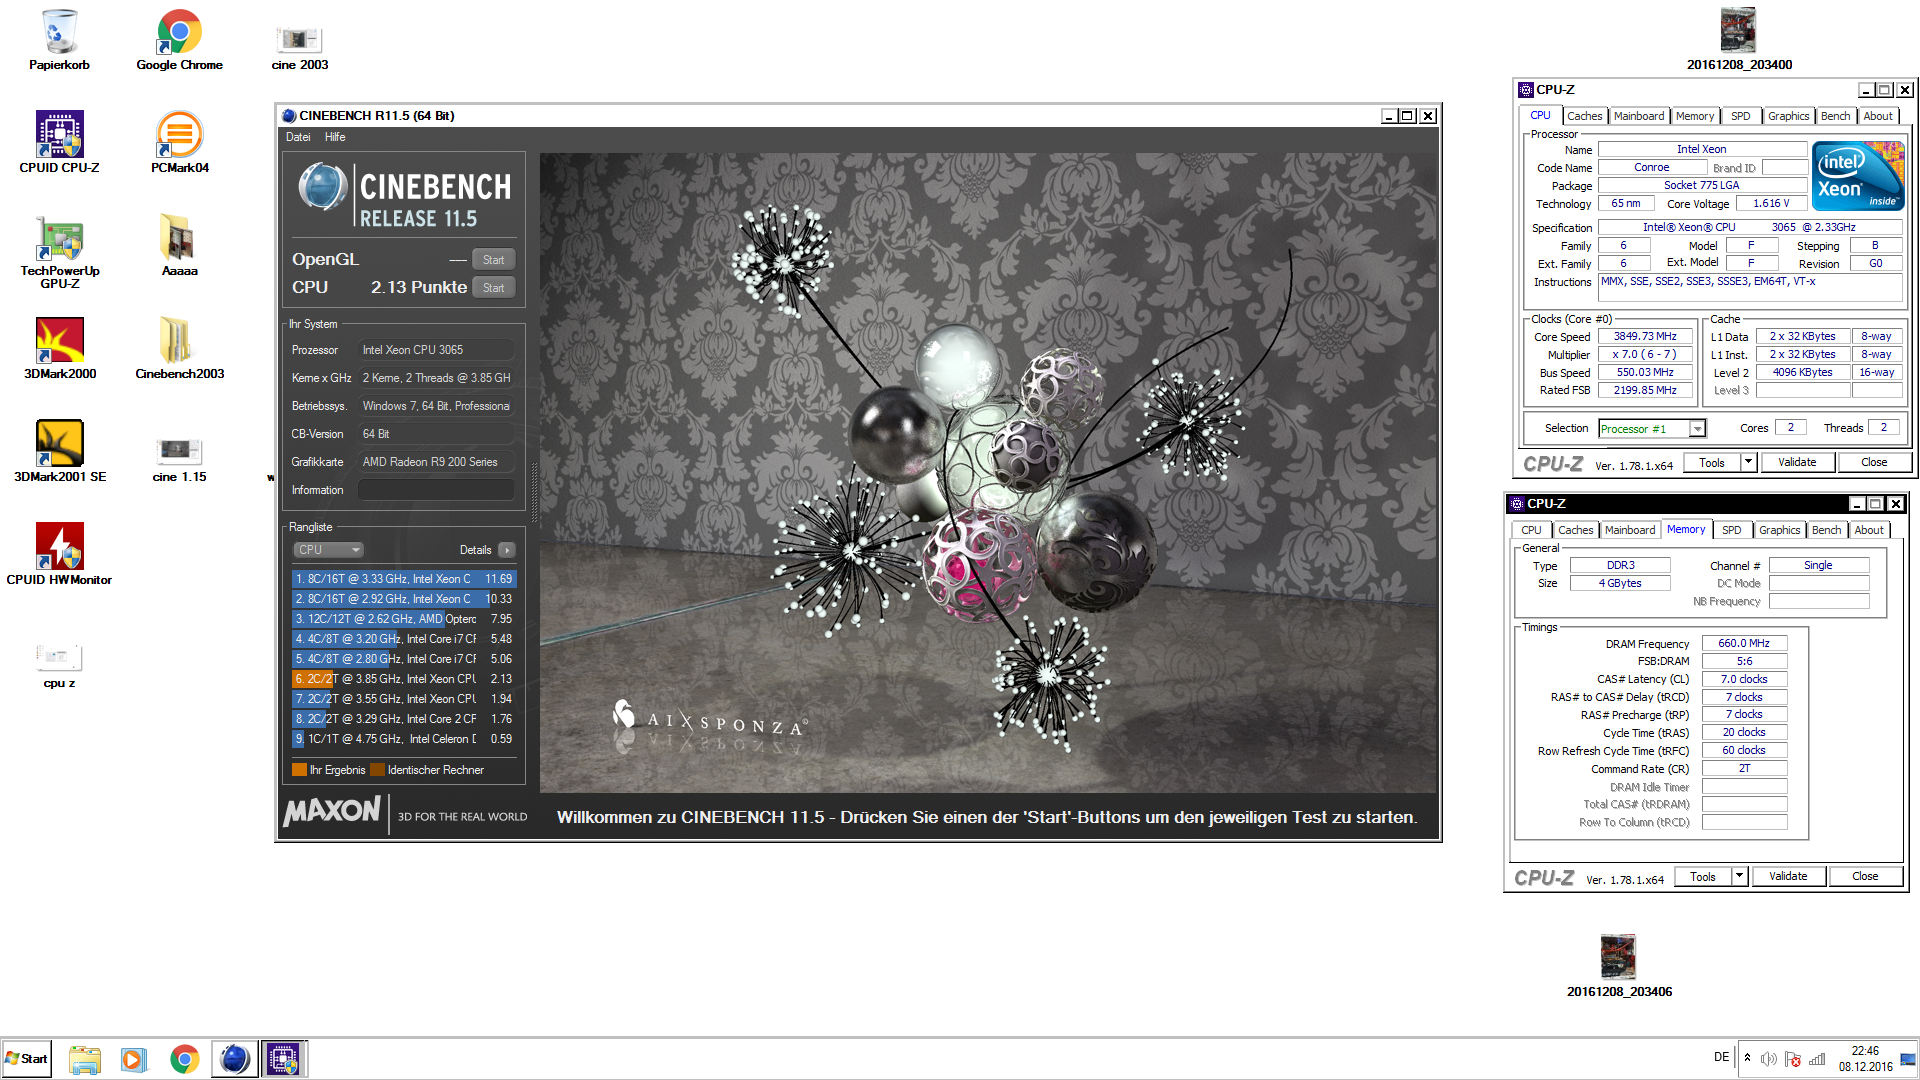Open Windows Media Player from taskbar
Viewport: 1920px width, 1080px height.
tap(134, 1059)
